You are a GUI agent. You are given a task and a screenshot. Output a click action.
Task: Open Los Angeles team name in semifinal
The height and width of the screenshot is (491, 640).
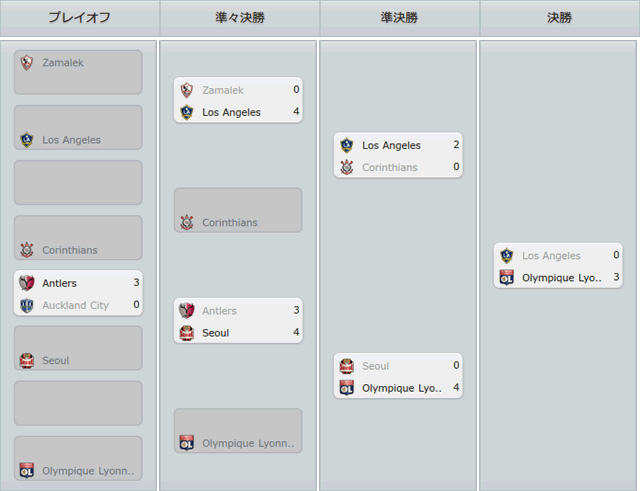pyautogui.click(x=391, y=145)
